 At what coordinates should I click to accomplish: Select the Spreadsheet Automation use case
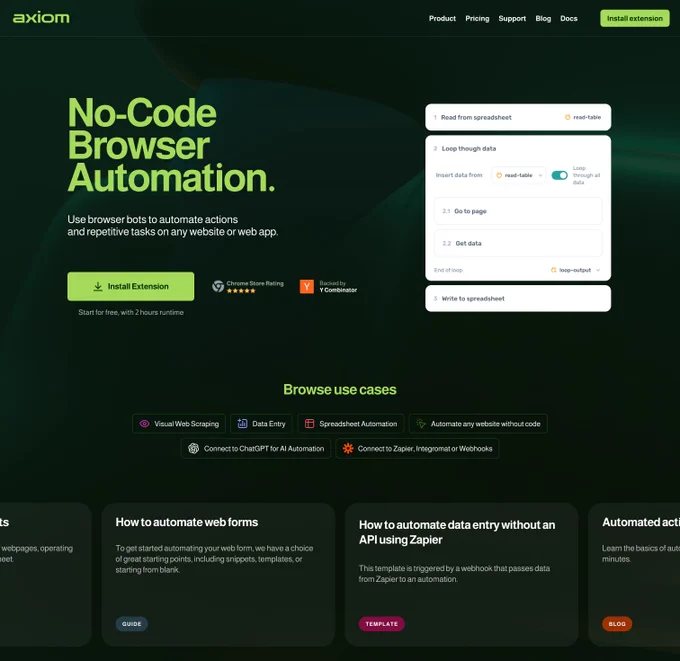coord(350,424)
